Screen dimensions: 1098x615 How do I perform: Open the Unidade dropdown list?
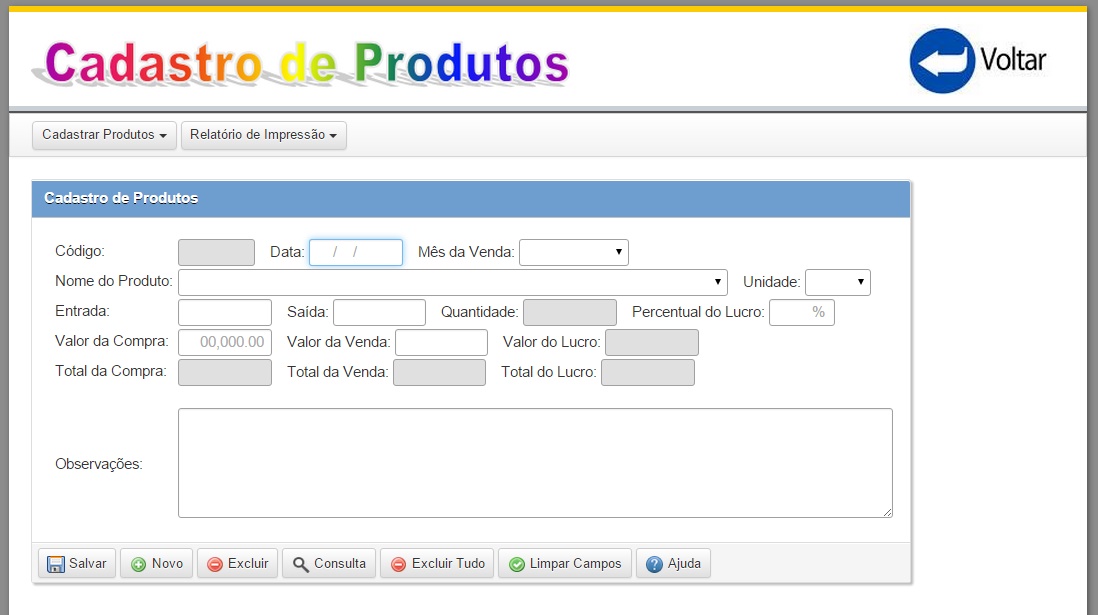tap(837, 282)
